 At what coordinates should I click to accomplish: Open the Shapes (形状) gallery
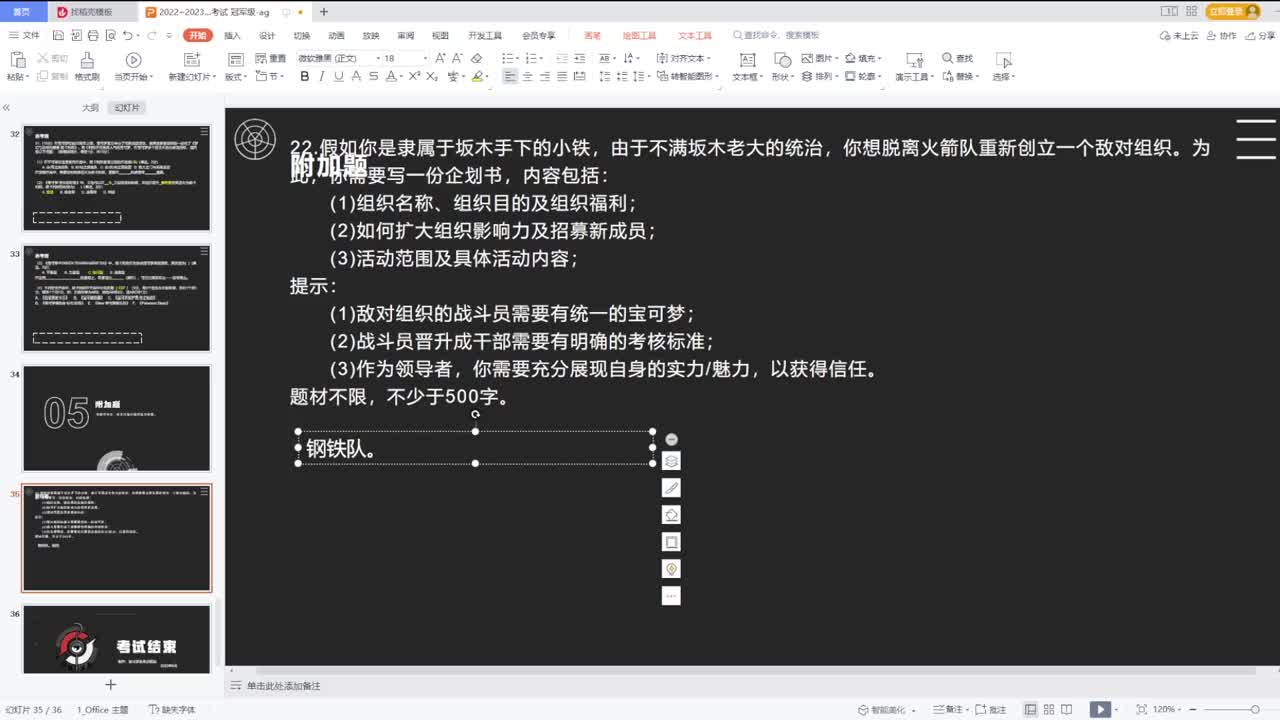780,62
